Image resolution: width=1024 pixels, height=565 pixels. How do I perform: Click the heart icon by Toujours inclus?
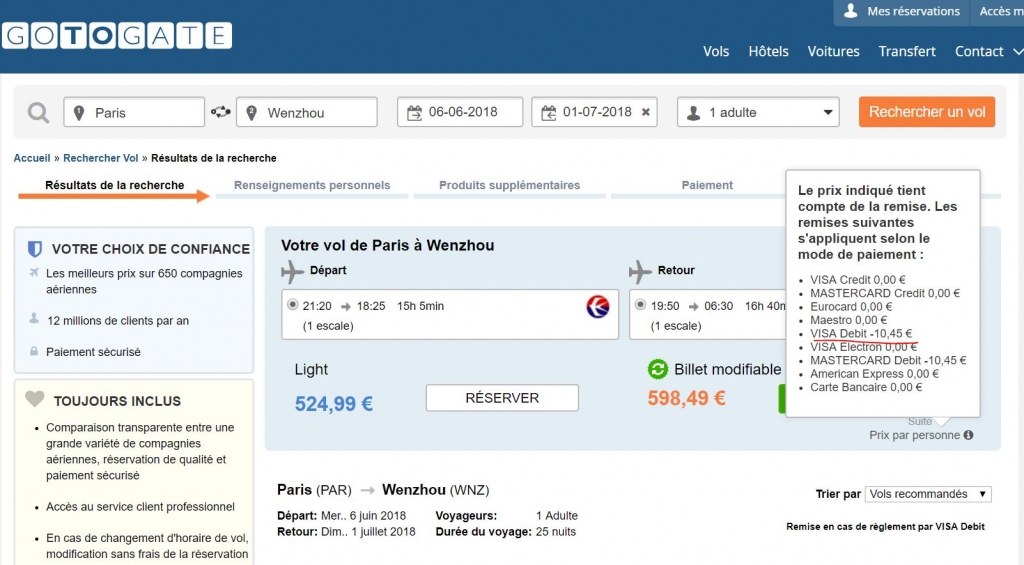click(35, 398)
